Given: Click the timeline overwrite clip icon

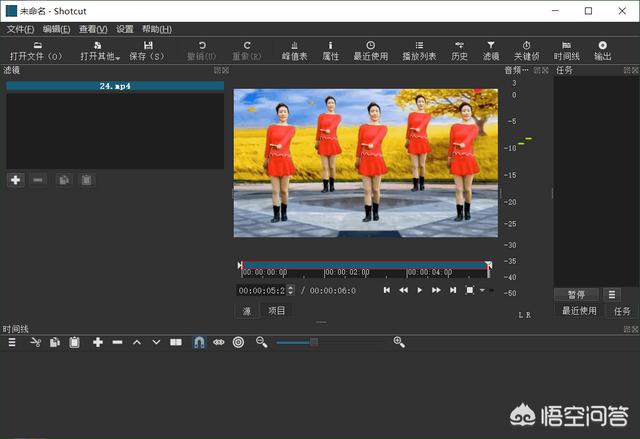Looking at the screenshot, I should pos(175,342).
